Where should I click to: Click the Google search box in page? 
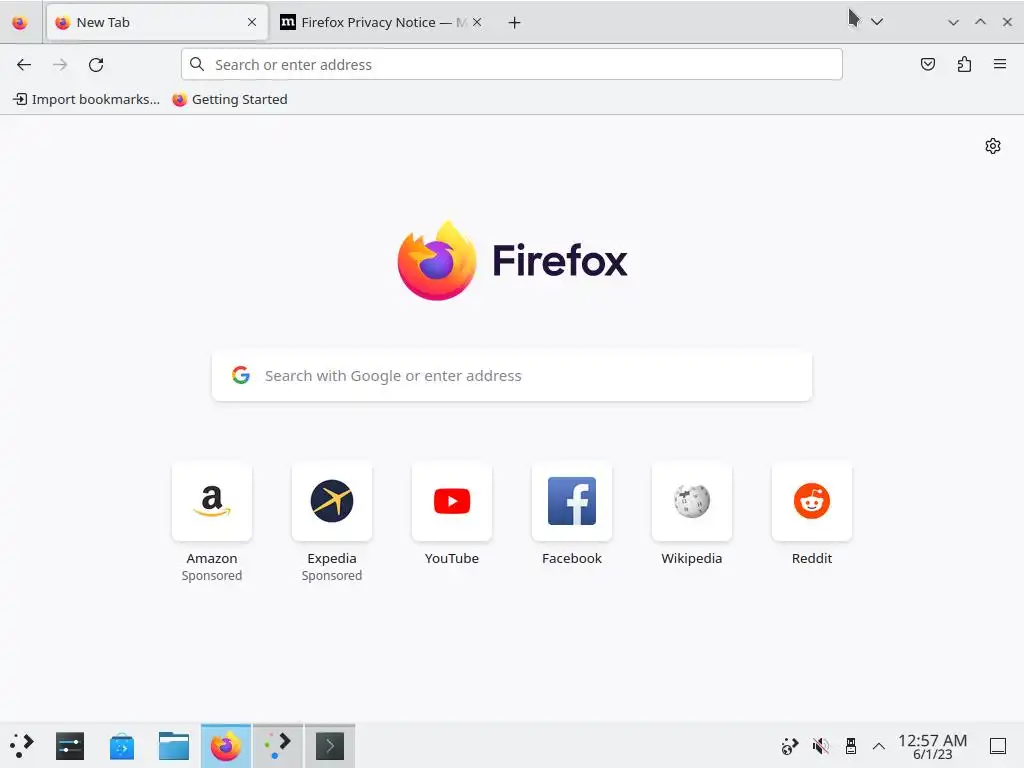511,376
